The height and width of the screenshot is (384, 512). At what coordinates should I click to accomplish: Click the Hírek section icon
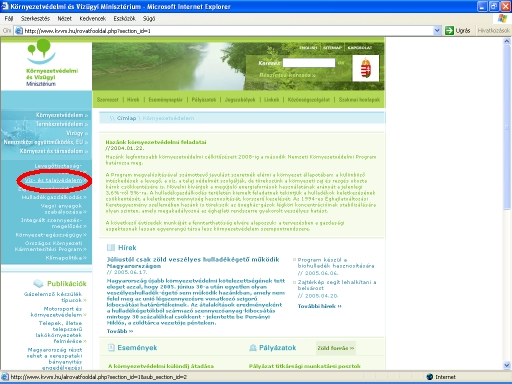coord(111,248)
